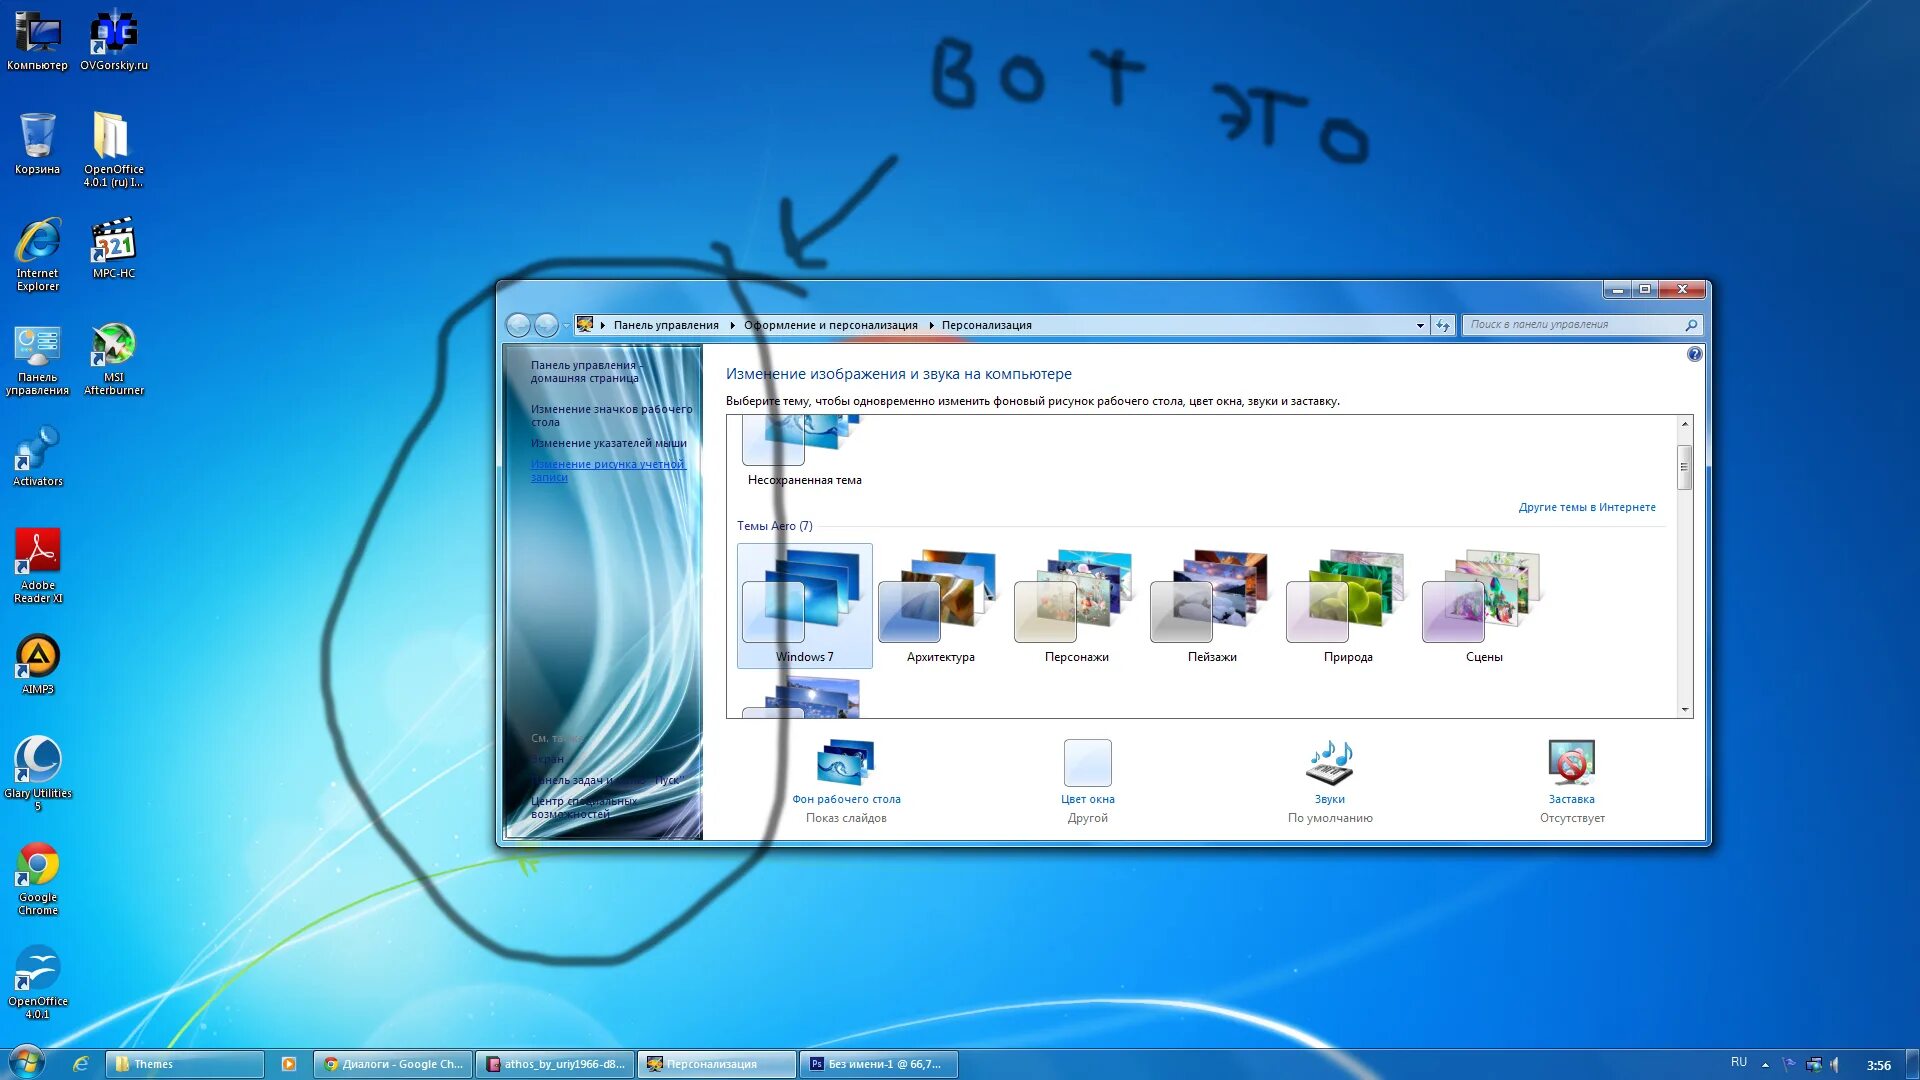Select Сцены theme
Screen dimensions: 1920x1080
pyautogui.click(x=1484, y=600)
